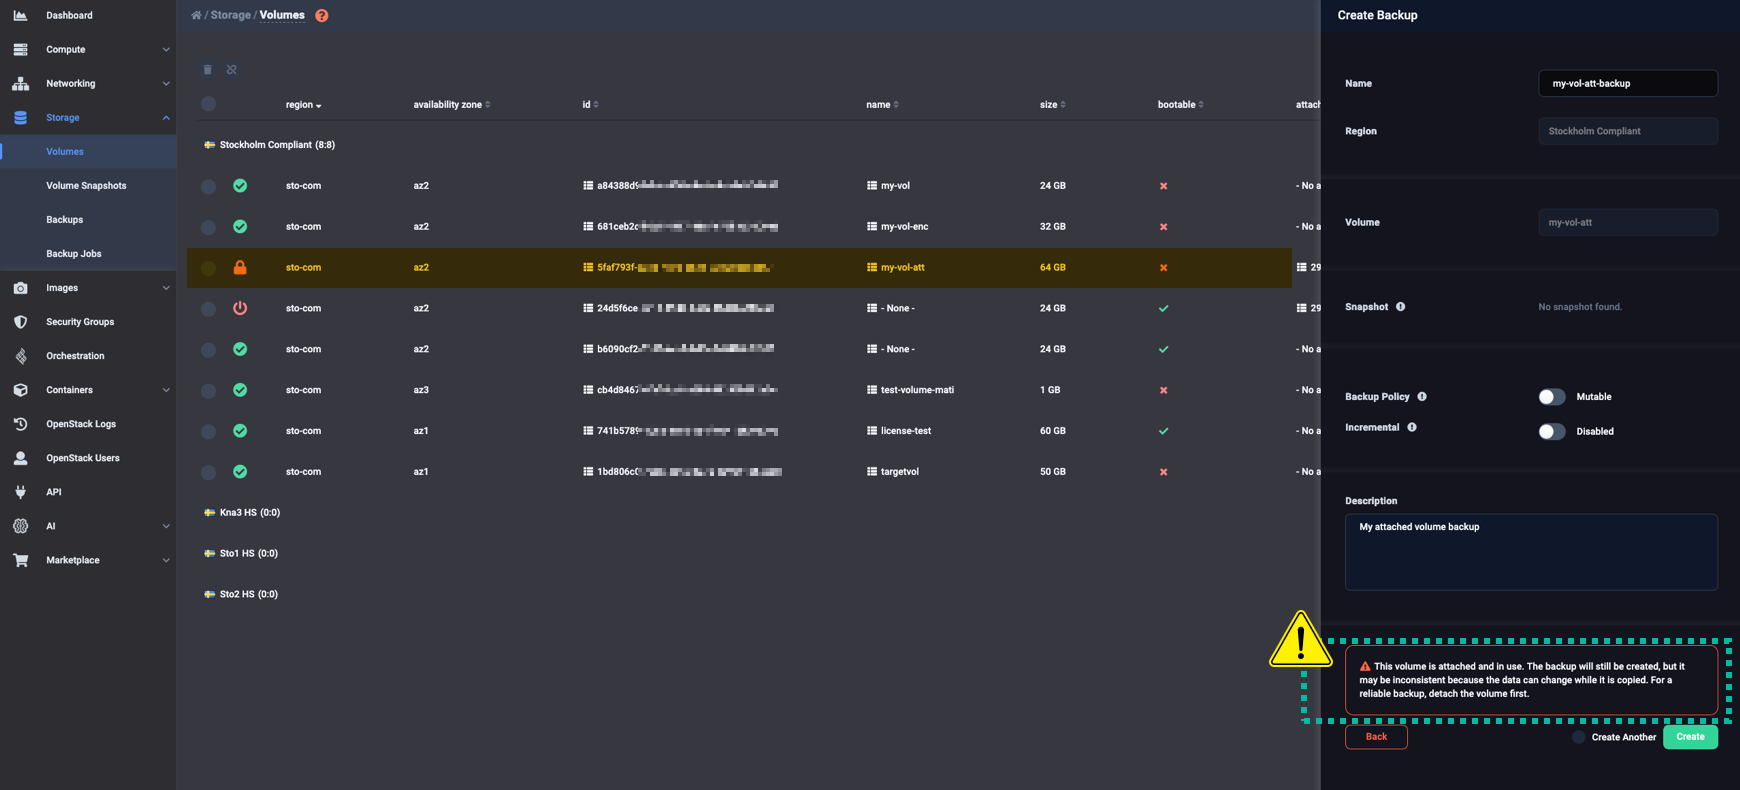
Task: Click the trash delete icon above the table
Action: click(208, 70)
